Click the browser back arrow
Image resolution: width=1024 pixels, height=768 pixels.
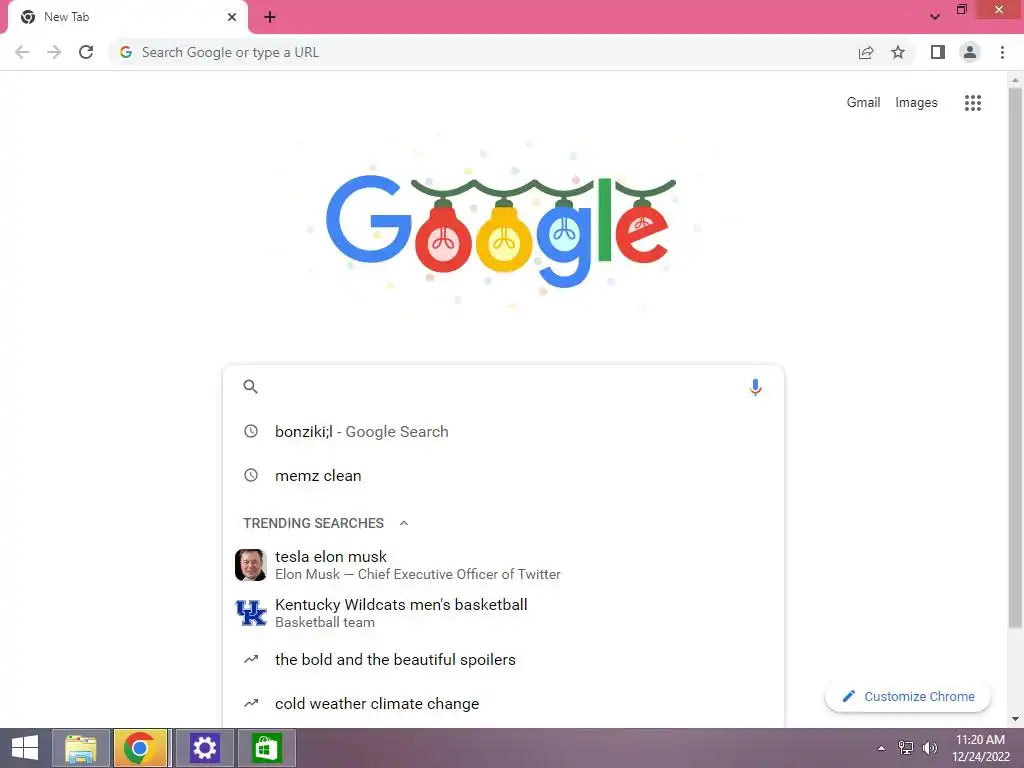[22, 52]
